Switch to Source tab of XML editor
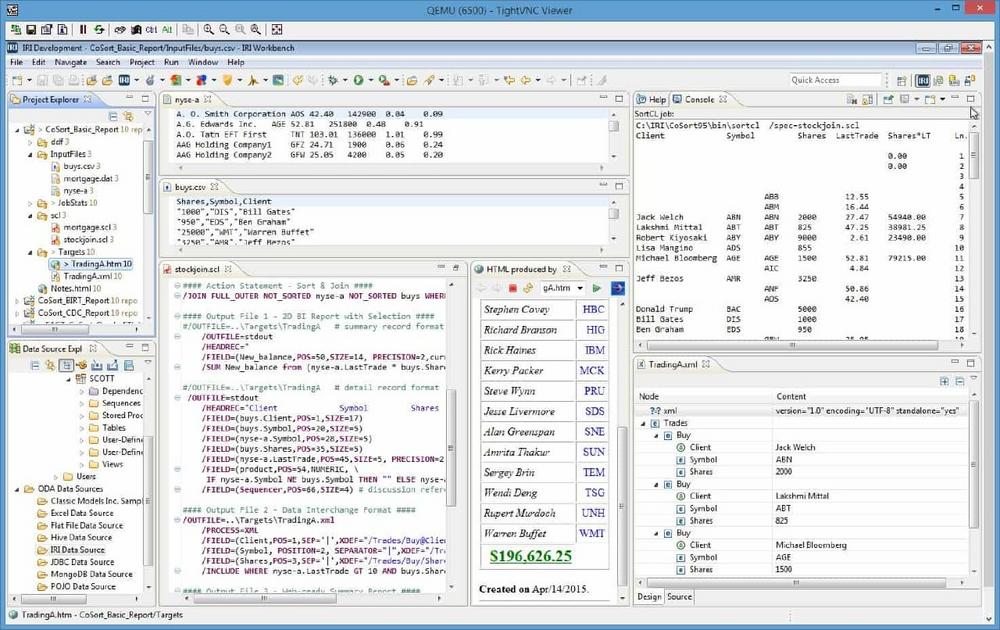Screen dimensions: 1000x630 [x=679, y=597]
